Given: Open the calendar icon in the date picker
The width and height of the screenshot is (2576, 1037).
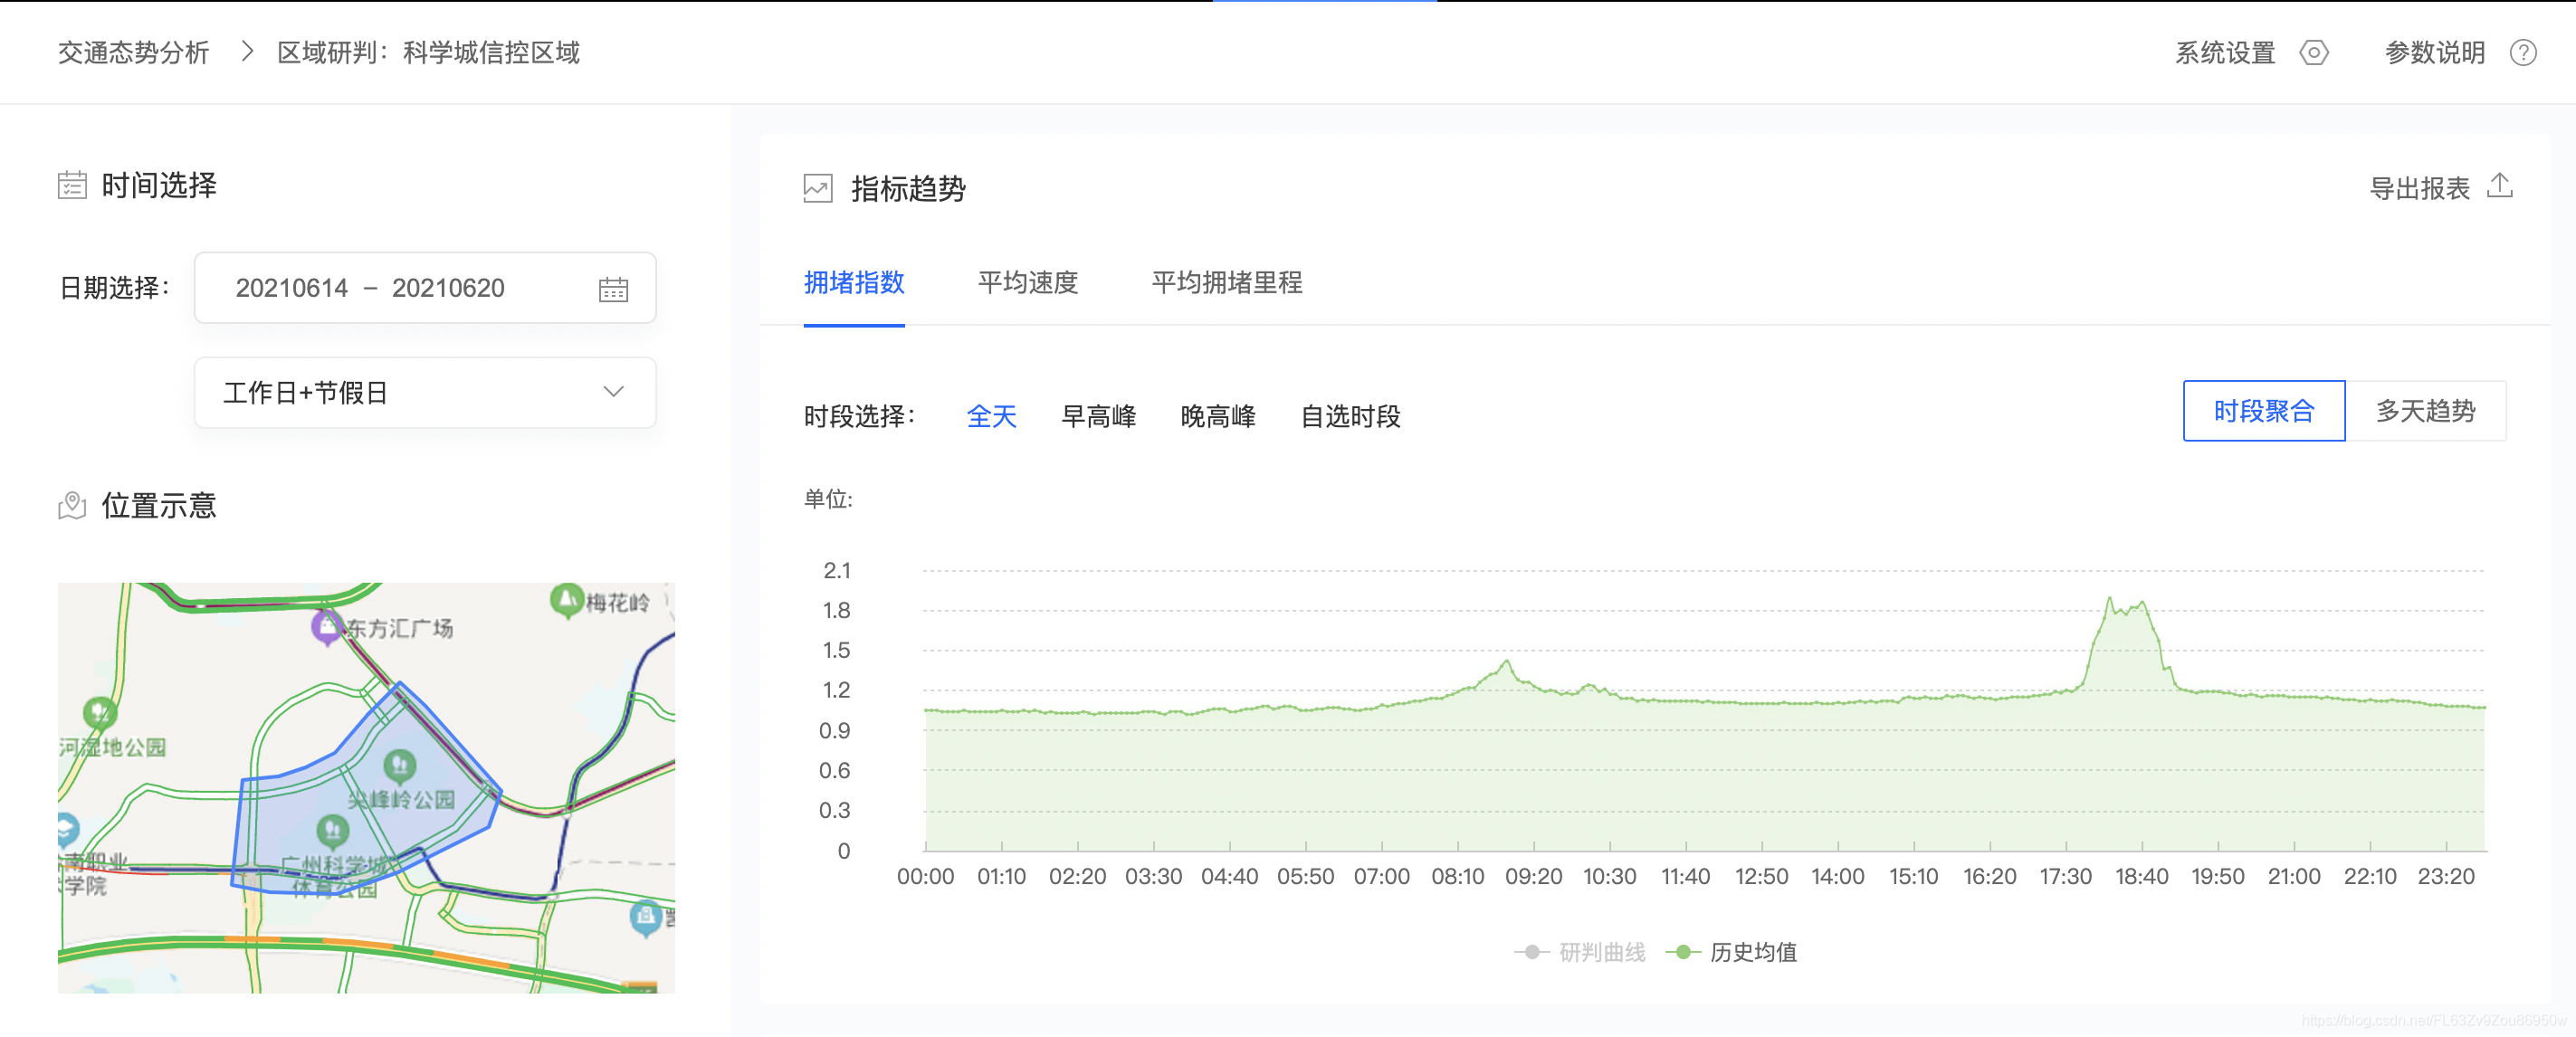Looking at the screenshot, I should (x=614, y=288).
